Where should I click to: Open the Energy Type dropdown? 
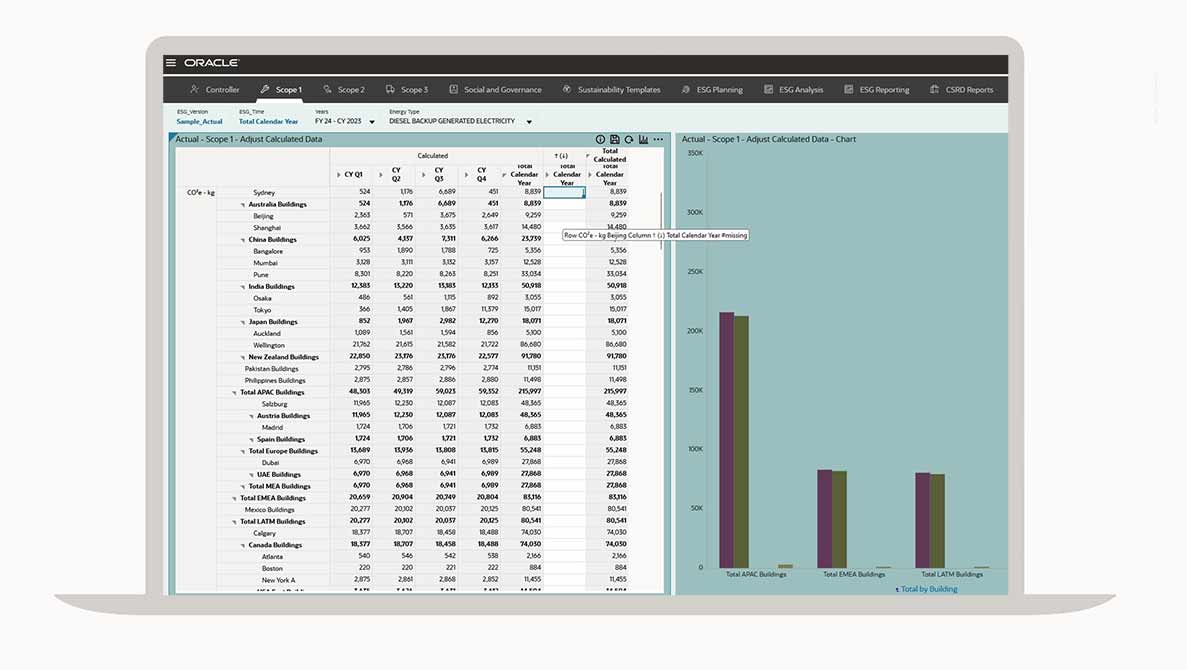point(529,122)
